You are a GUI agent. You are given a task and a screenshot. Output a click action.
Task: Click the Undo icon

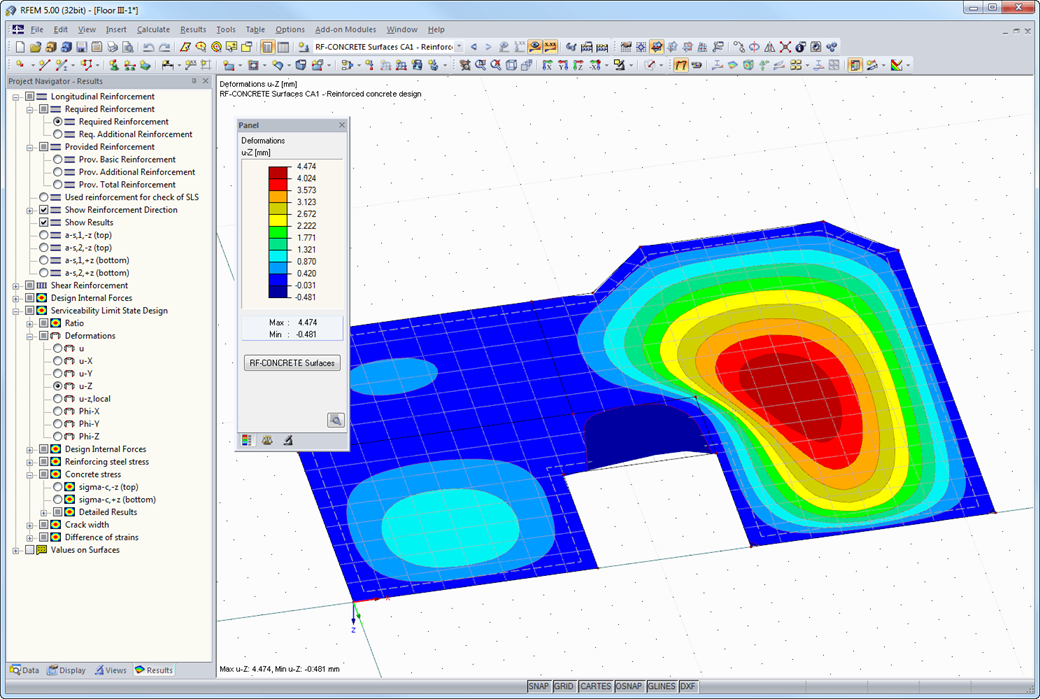(148, 47)
